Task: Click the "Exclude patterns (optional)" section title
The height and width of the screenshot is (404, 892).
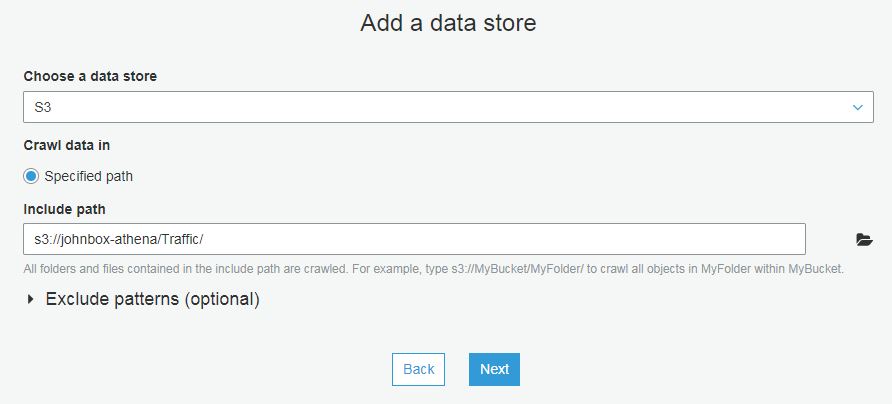Action: pyautogui.click(x=153, y=299)
